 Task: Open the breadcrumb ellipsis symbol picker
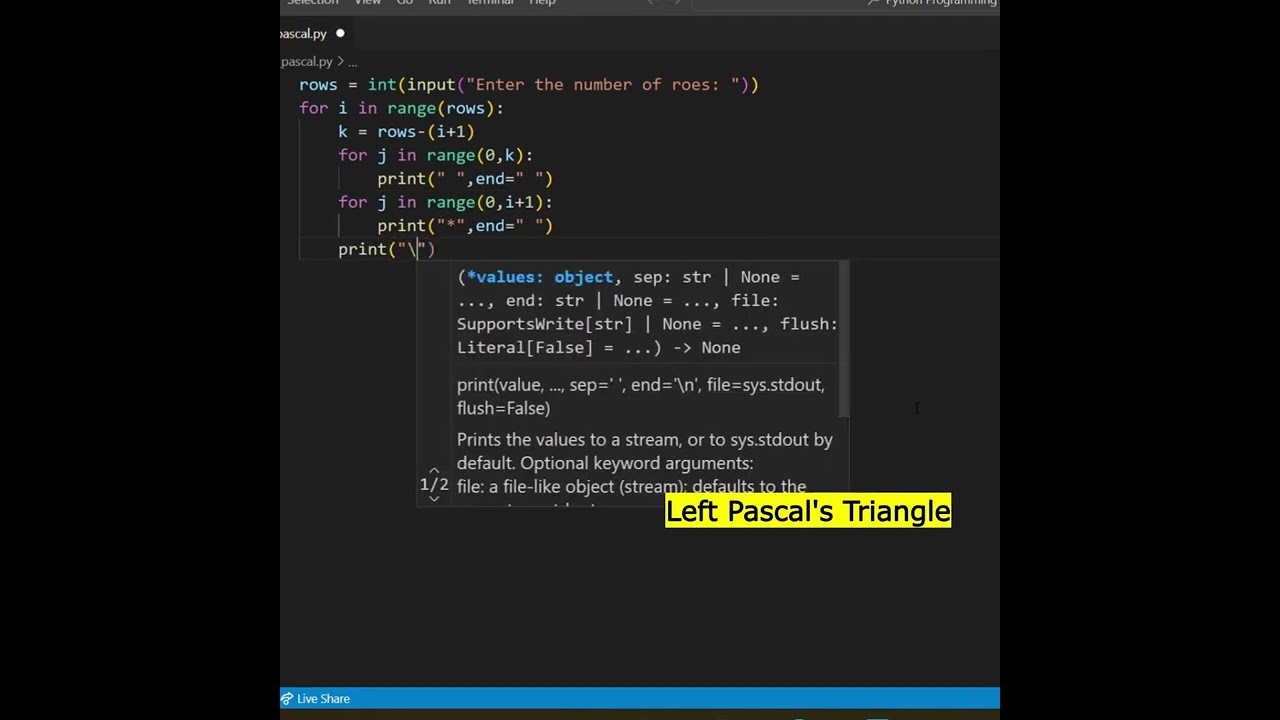point(352,62)
